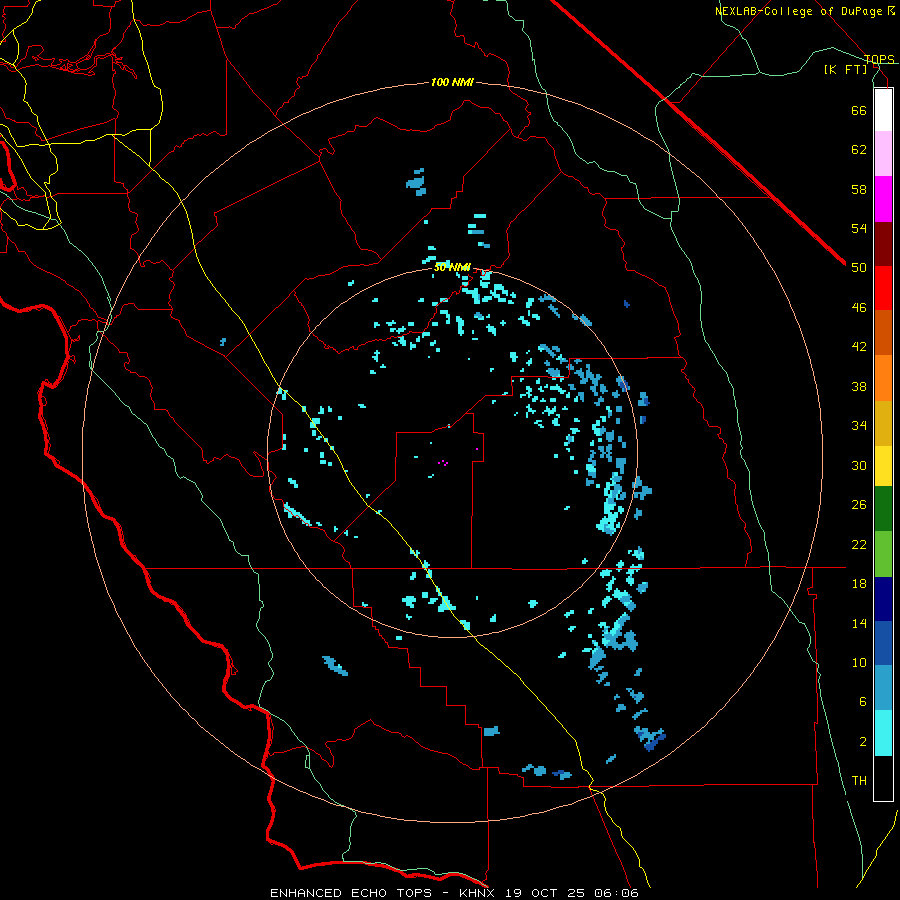The height and width of the screenshot is (900, 900).
Task: Click the 10 legend value
Action: pyautogui.click(x=859, y=663)
